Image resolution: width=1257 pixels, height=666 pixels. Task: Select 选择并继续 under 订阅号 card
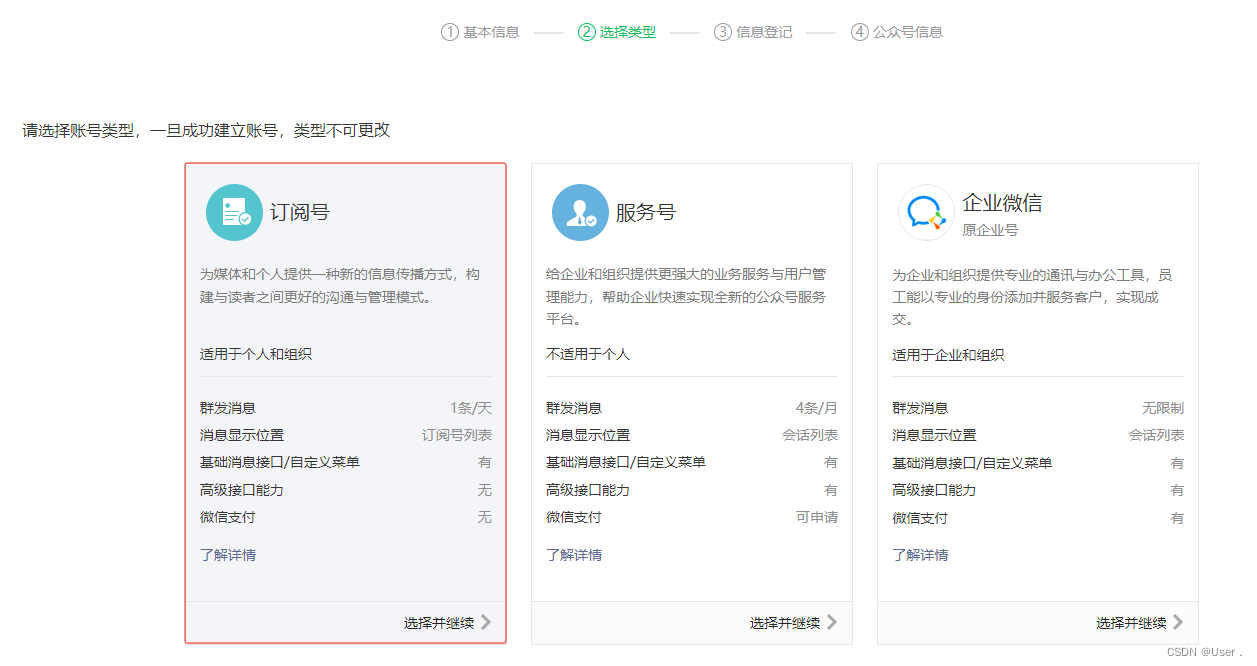pyautogui.click(x=439, y=623)
